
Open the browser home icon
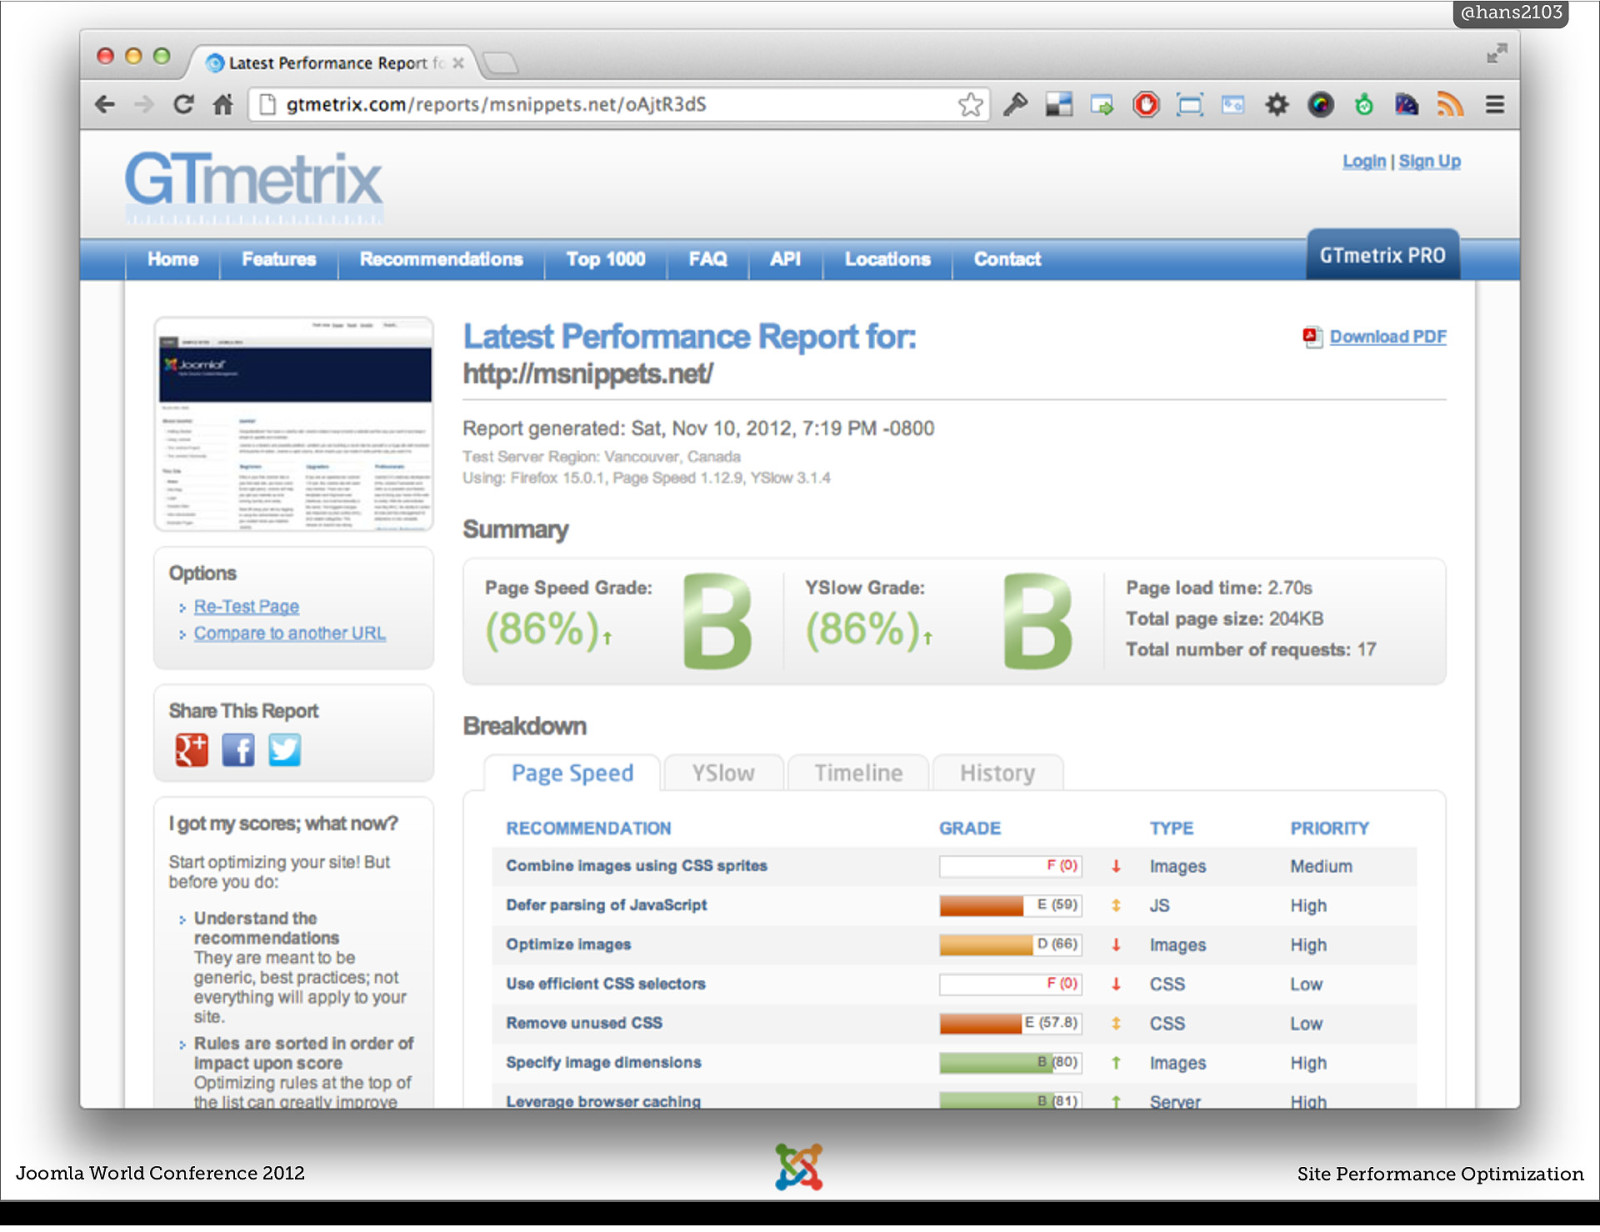coord(223,104)
